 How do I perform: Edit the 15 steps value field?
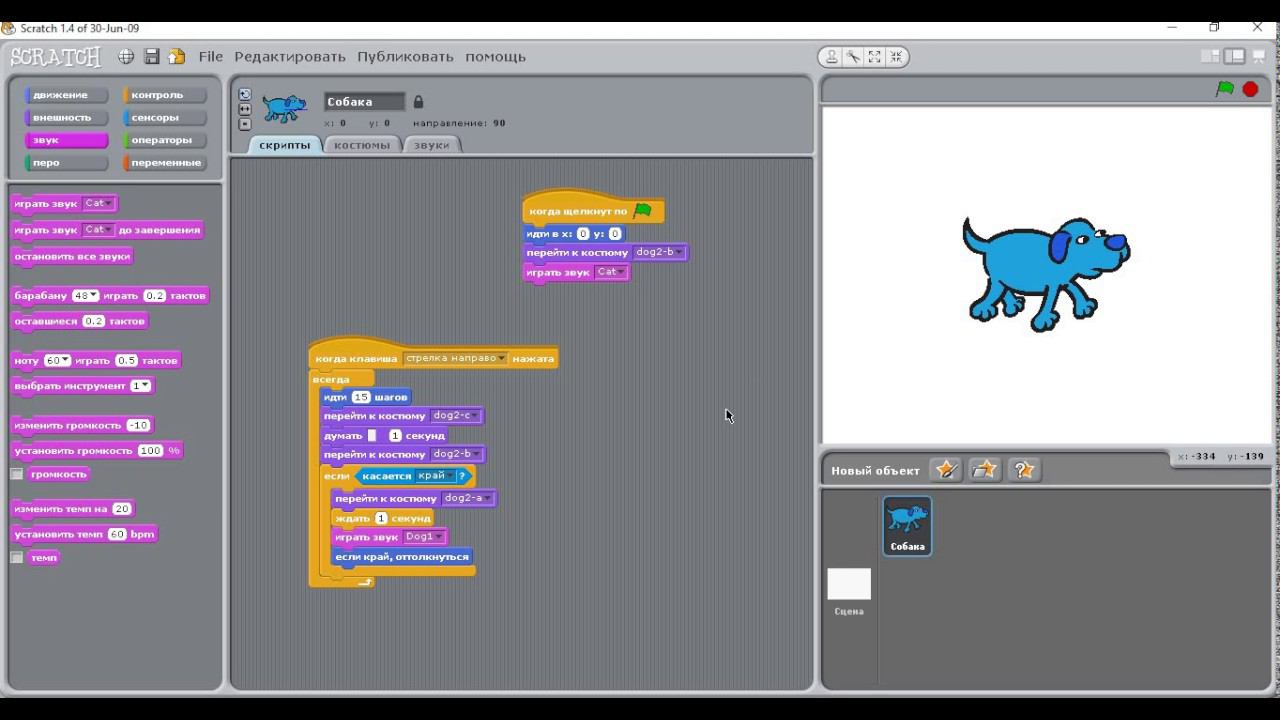coord(361,397)
